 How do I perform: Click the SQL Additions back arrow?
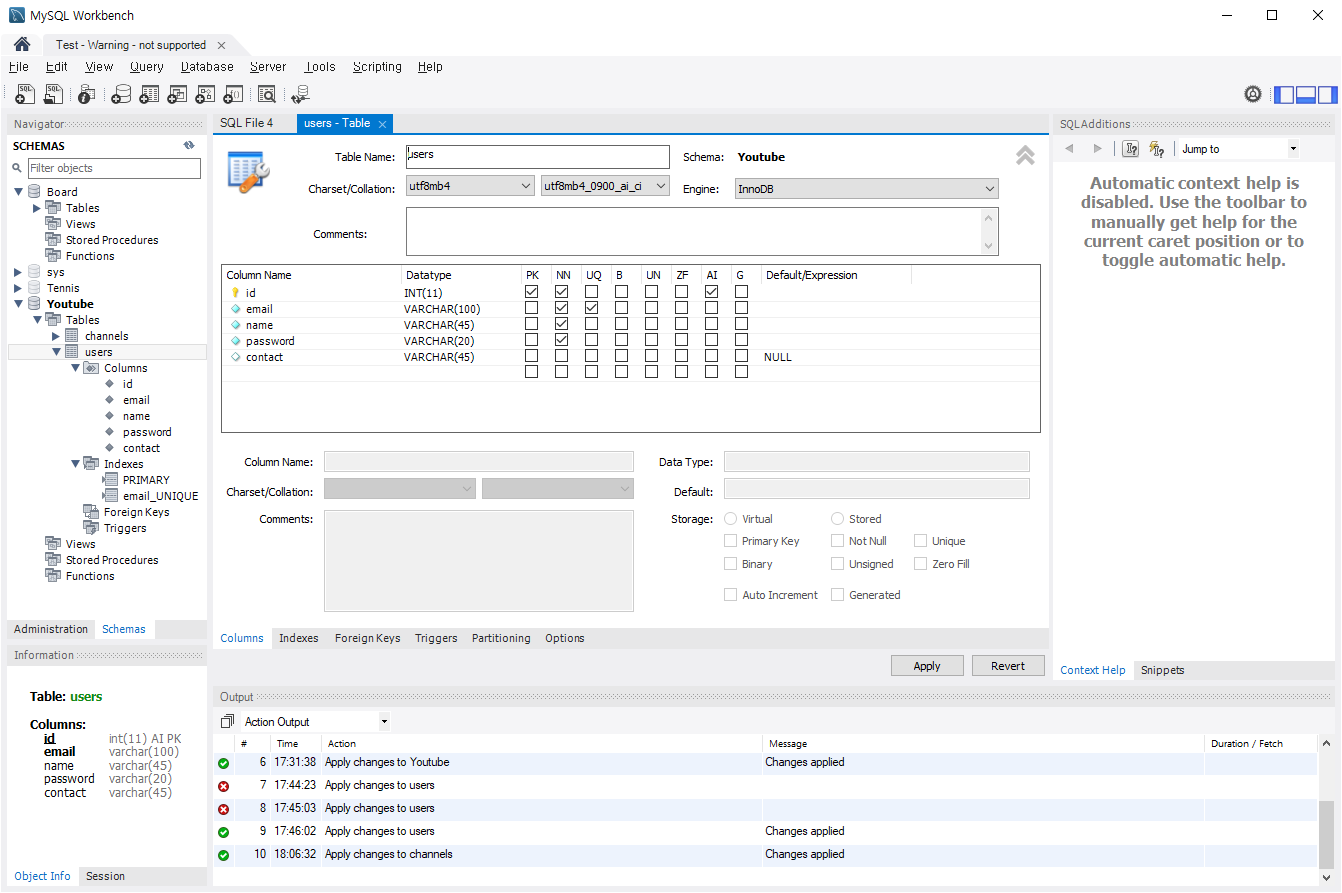tap(1069, 149)
